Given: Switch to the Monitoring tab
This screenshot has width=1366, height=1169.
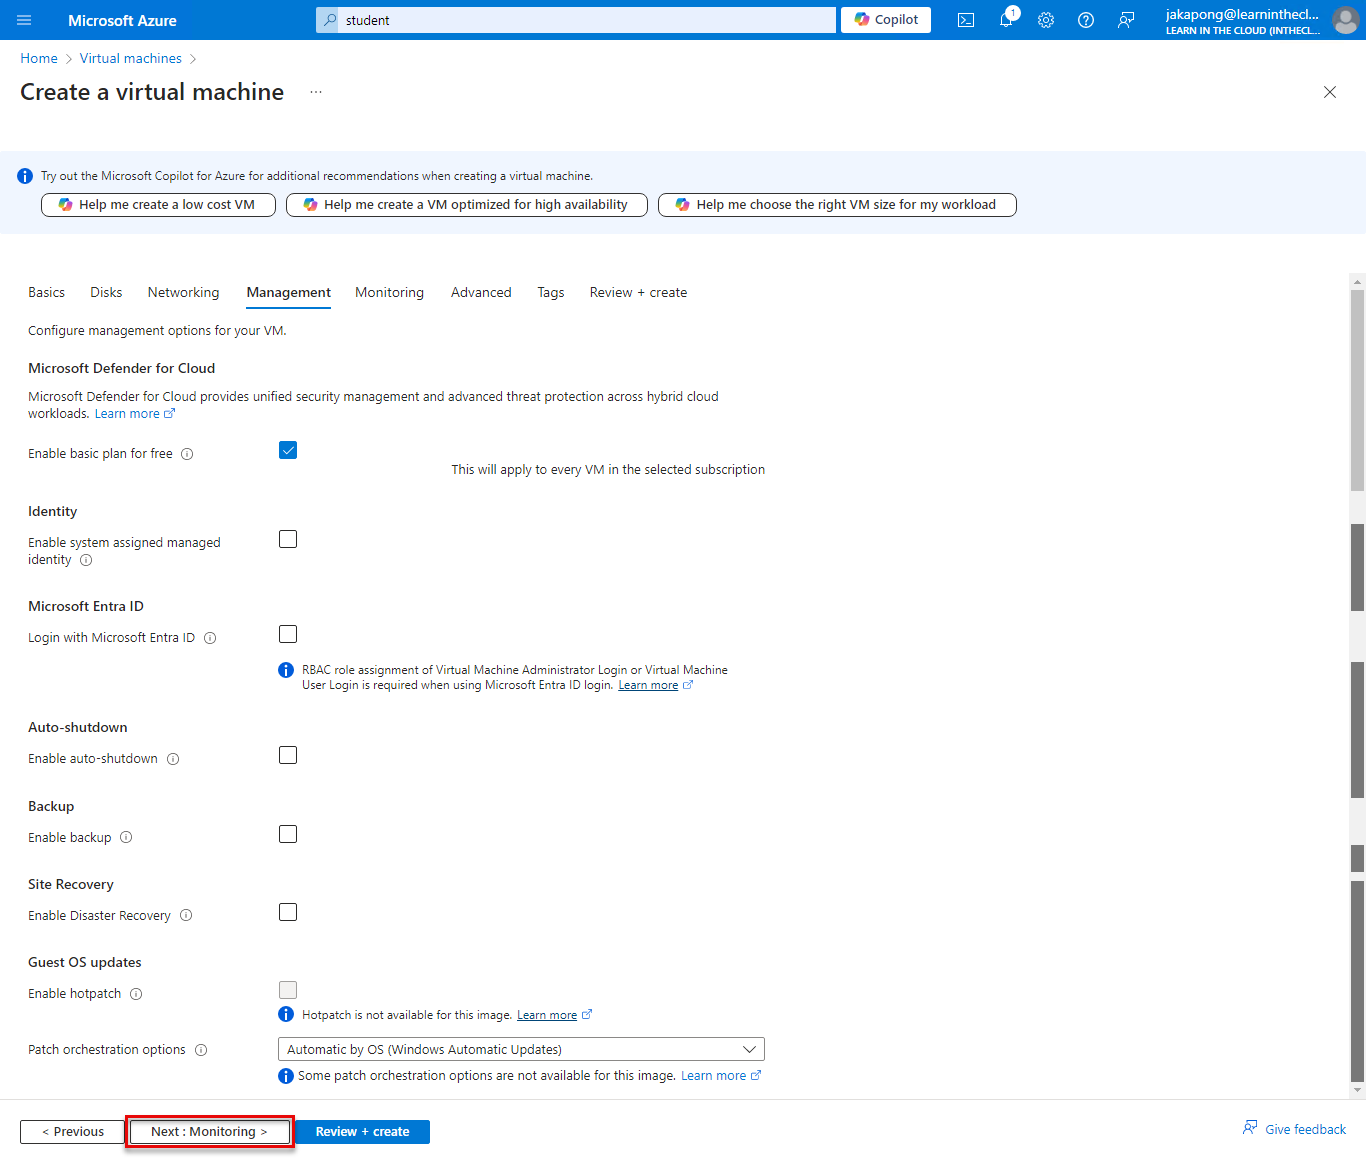Looking at the screenshot, I should pos(389,293).
